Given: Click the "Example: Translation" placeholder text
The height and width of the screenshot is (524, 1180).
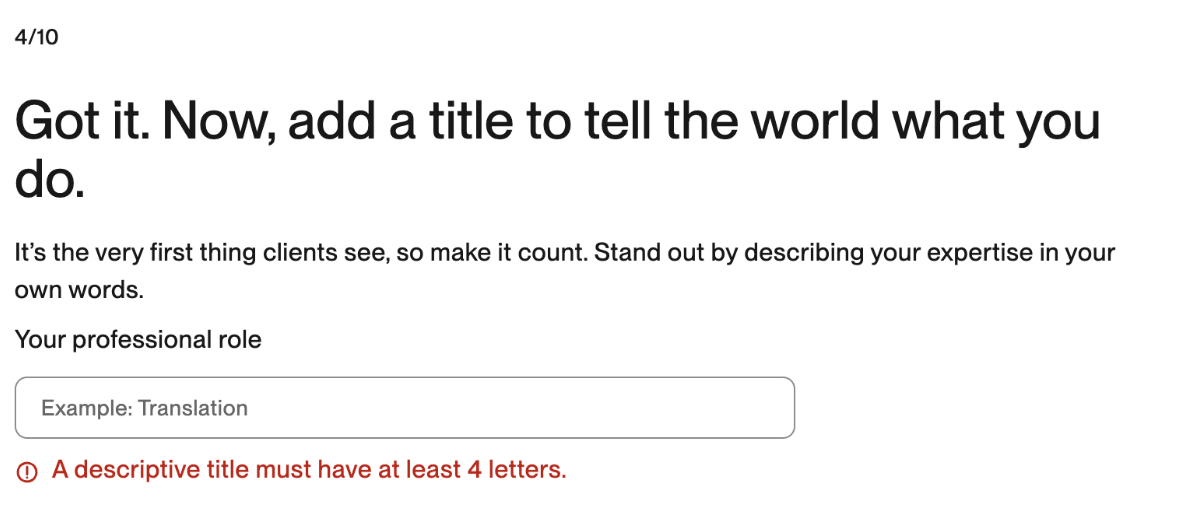Looking at the screenshot, I should coord(144,408).
